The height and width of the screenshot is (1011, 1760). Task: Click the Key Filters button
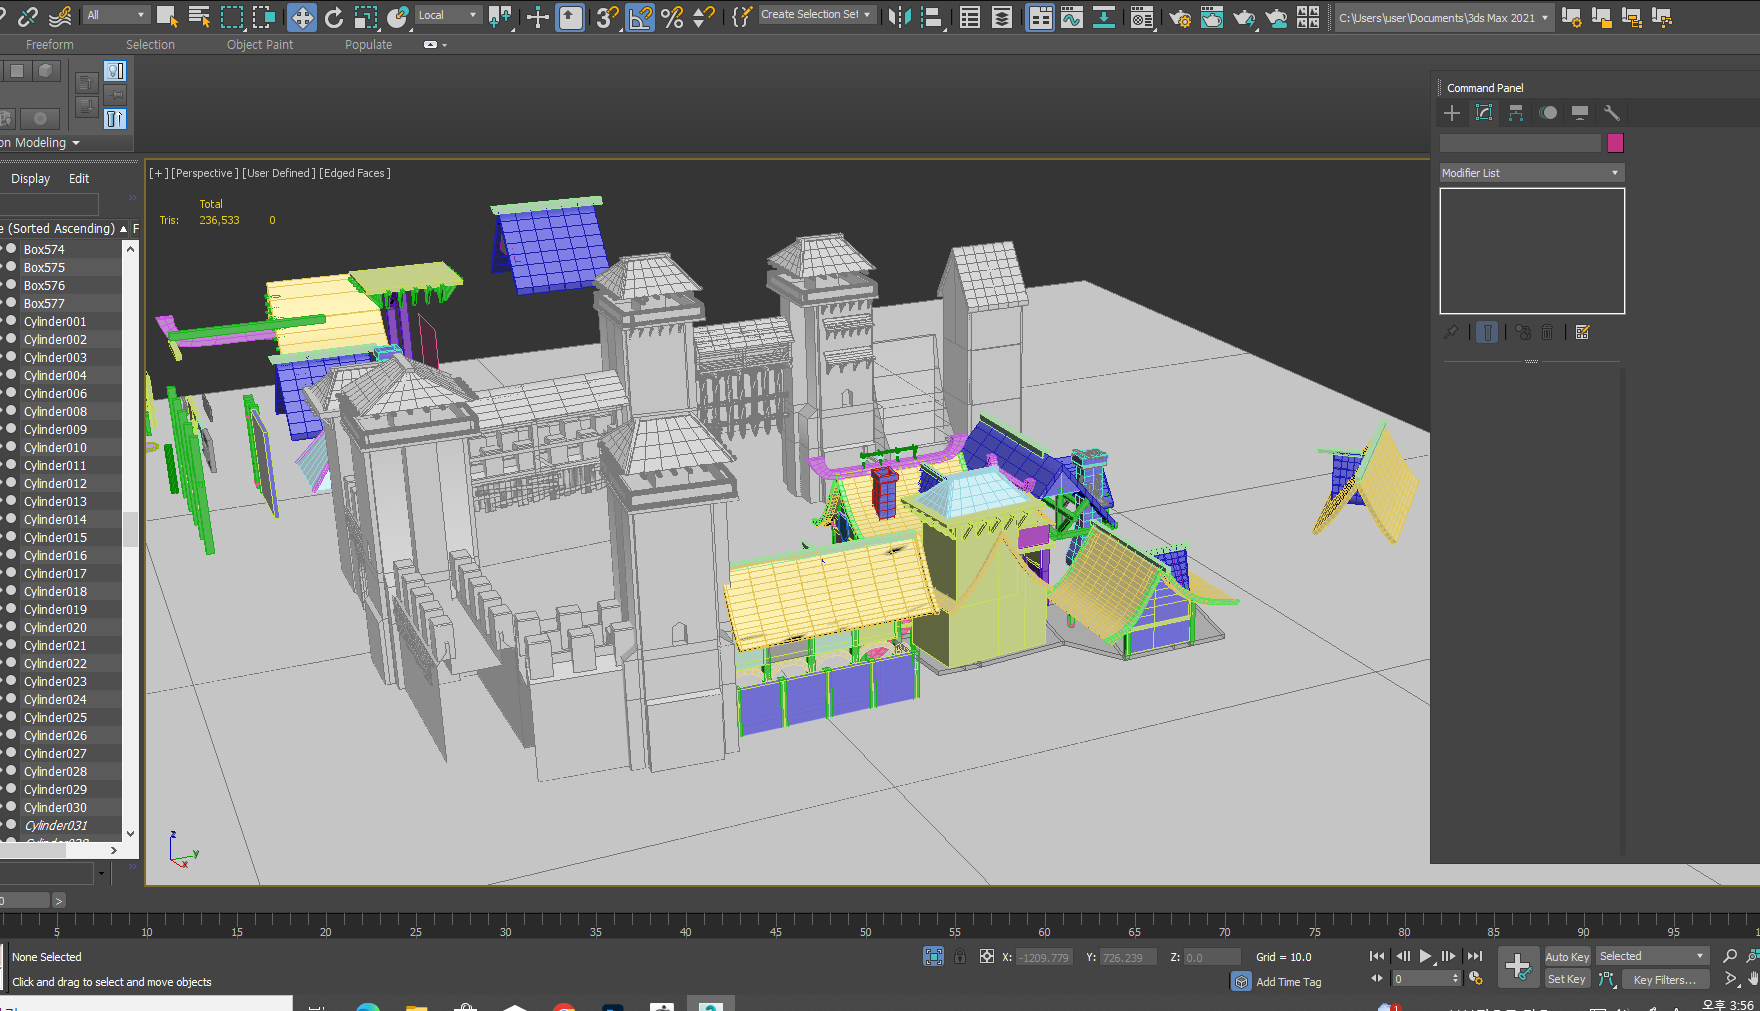[1664, 980]
